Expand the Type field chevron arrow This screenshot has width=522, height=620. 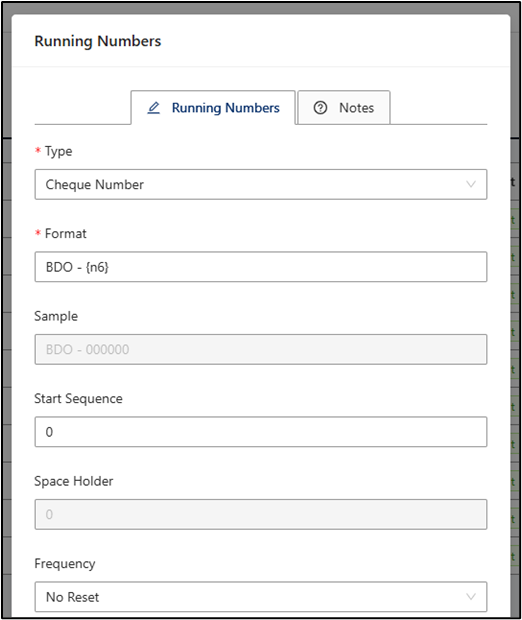click(471, 184)
